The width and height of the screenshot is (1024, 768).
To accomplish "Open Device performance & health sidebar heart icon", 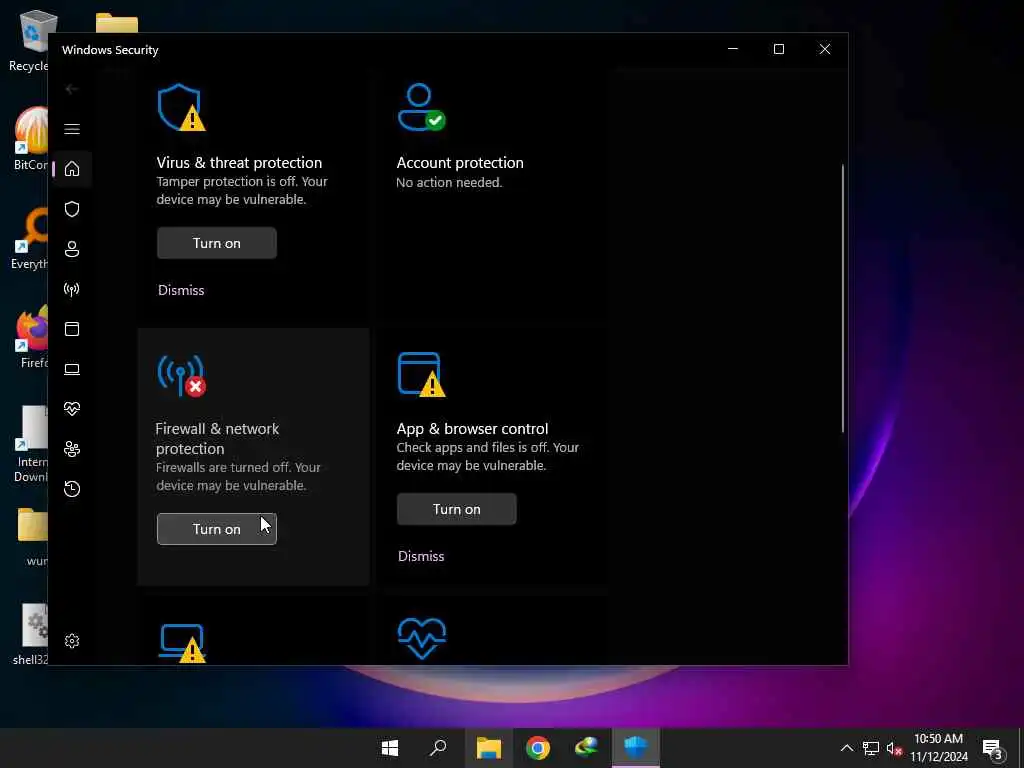I will [x=72, y=409].
